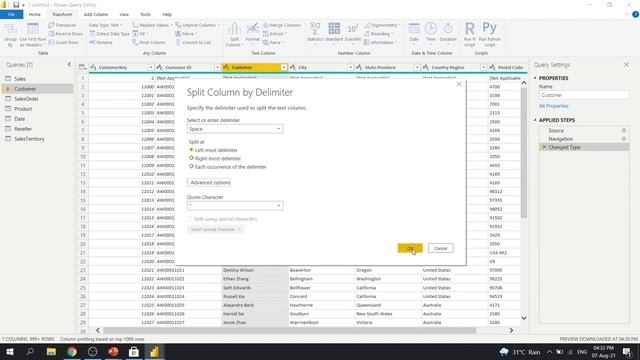Switch to the Add Column tab

pyautogui.click(x=96, y=14)
